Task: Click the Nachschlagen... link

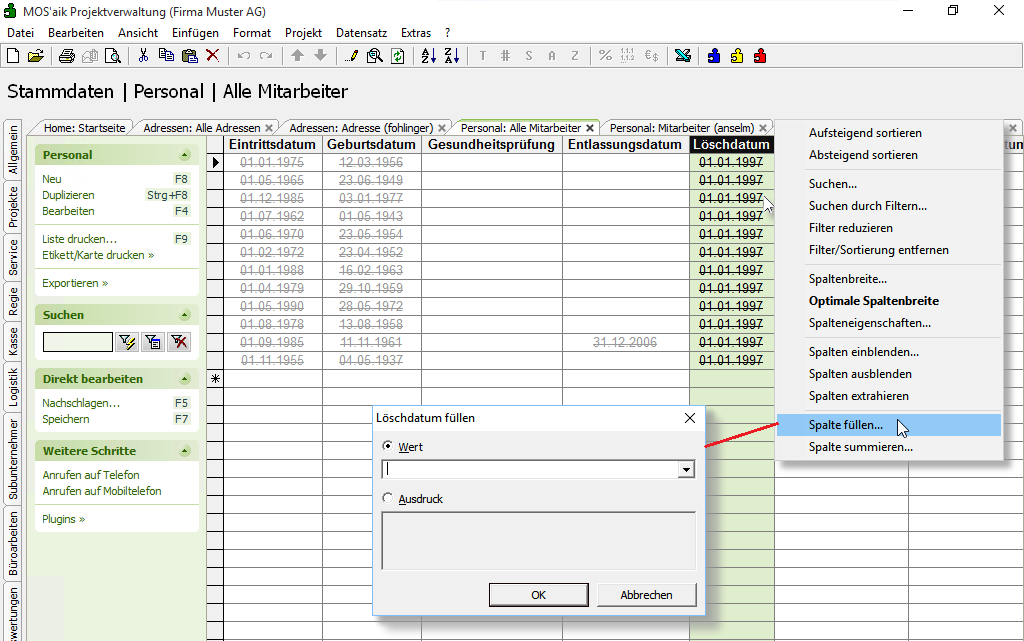Action: click(81, 403)
